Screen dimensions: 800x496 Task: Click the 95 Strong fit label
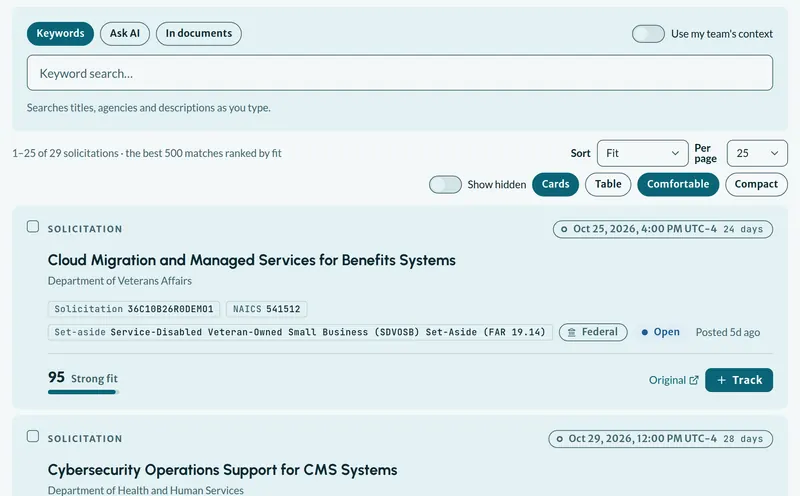[x=83, y=378]
